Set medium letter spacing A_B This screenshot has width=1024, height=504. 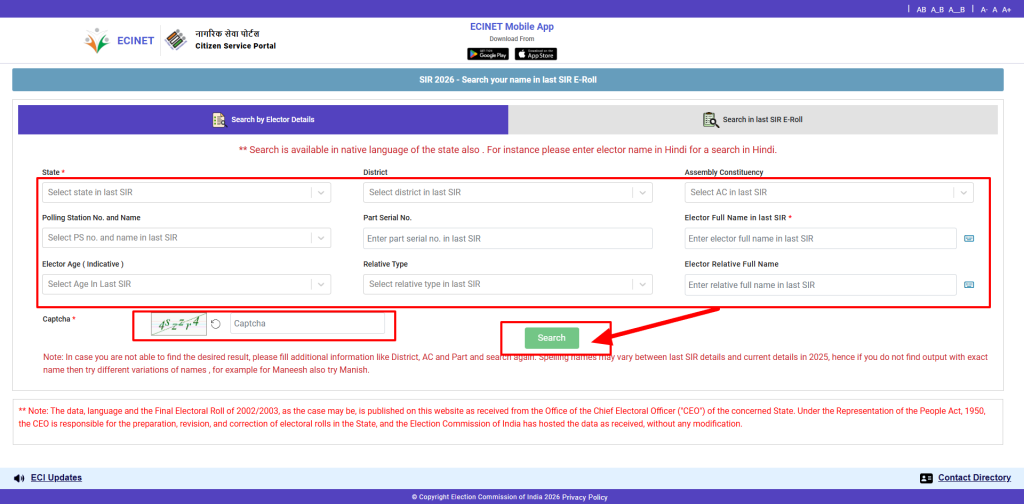coord(937,10)
